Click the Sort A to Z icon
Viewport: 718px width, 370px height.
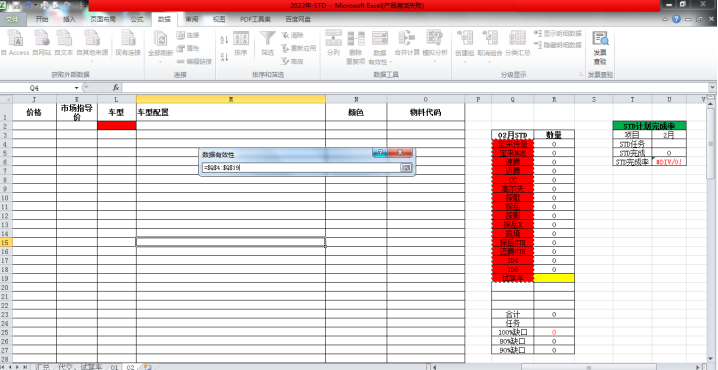(224, 40)
